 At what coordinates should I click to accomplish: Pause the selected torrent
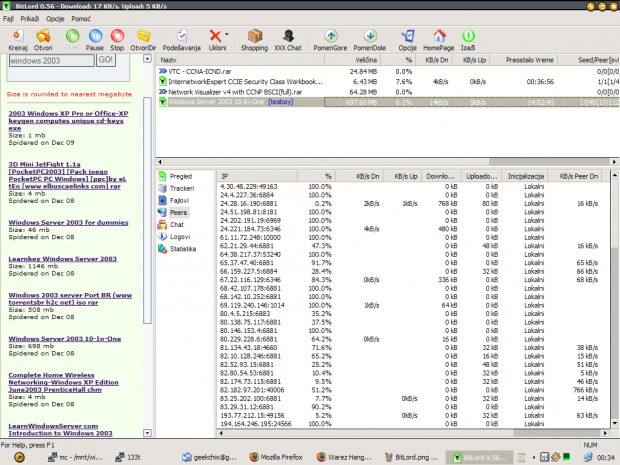click(x=95, y=40)
